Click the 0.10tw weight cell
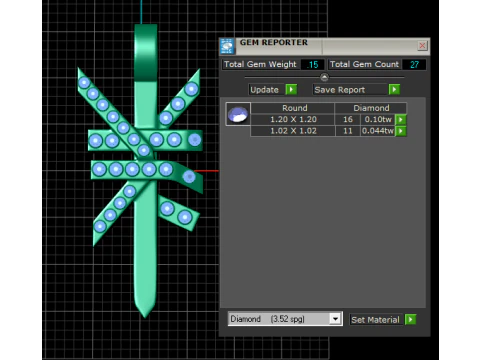The height and width of the screenshot is (360, 480). [378, 119]
